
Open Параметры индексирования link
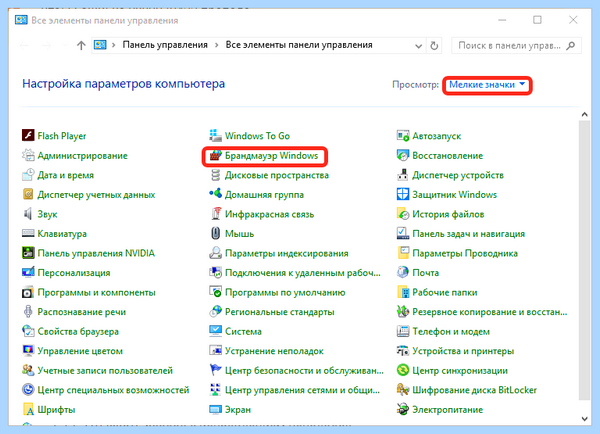tap(287, 253)
